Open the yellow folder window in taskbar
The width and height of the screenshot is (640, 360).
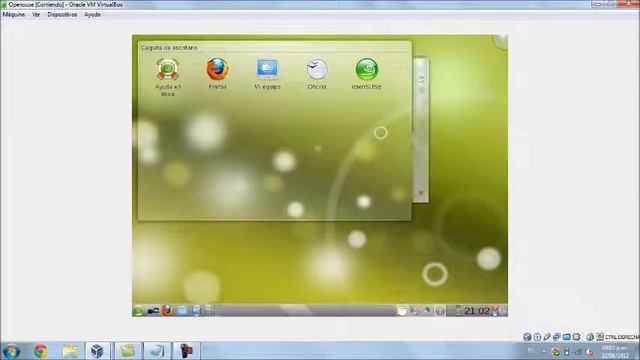127,351
